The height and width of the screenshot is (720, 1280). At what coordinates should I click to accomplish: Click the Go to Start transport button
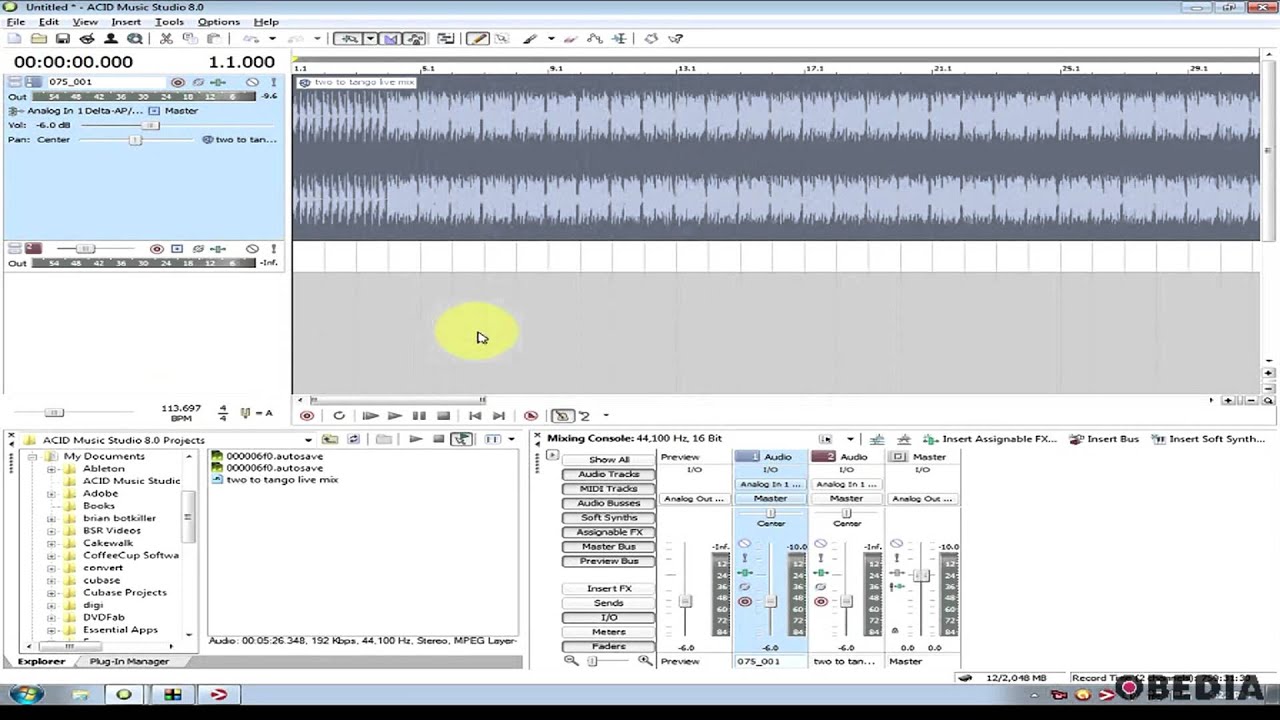point(475,416)
